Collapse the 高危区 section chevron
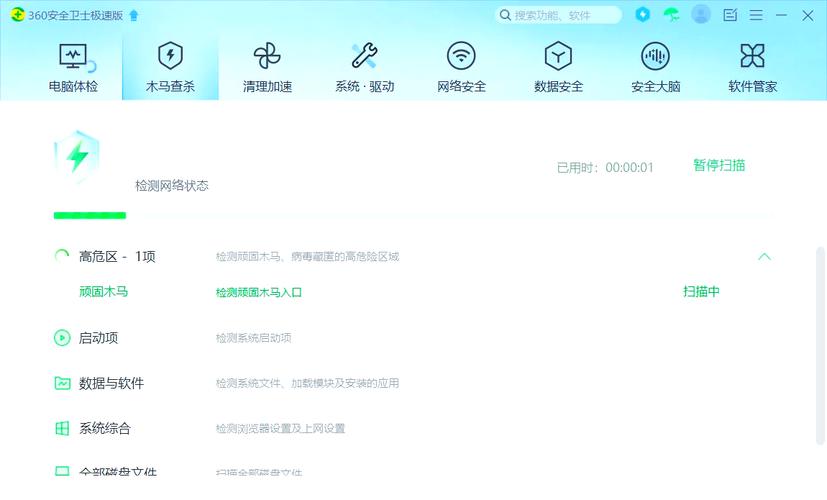The height and width of the screenshot is (500, 827). click(764, 257)
